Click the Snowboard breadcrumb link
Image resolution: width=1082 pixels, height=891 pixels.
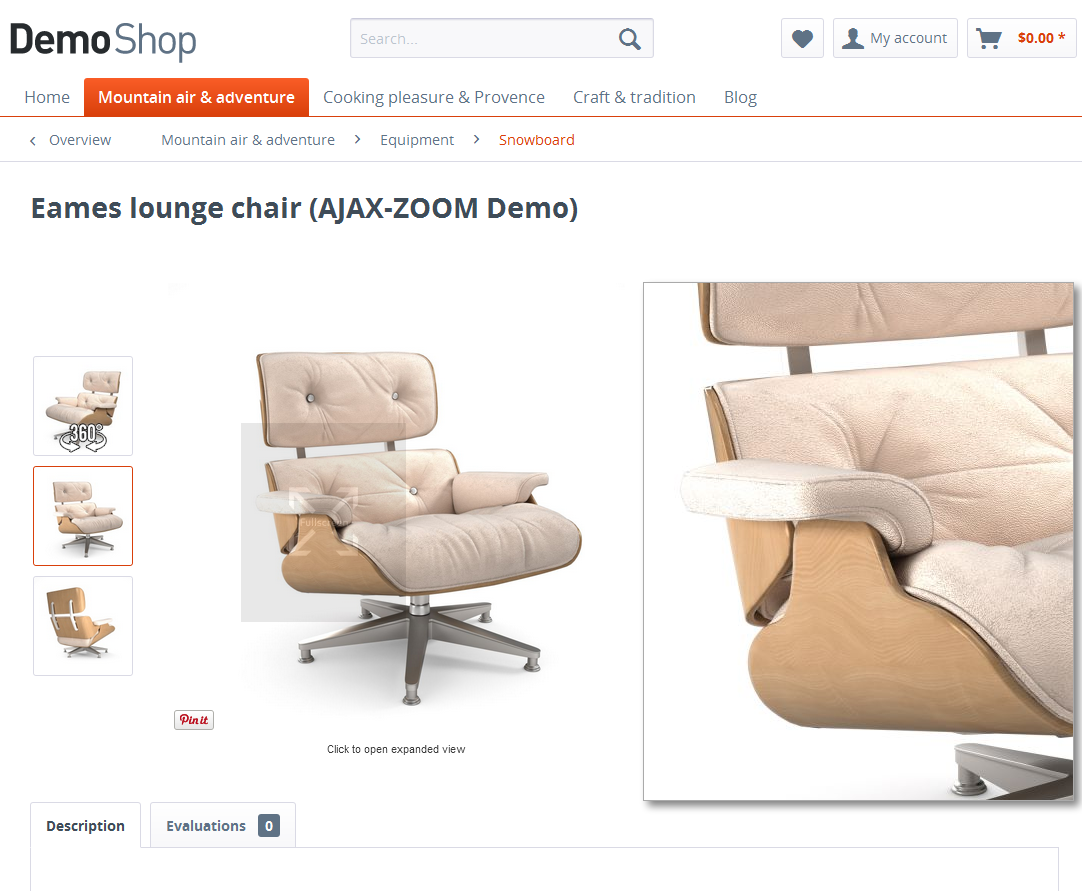coord(536,140)
